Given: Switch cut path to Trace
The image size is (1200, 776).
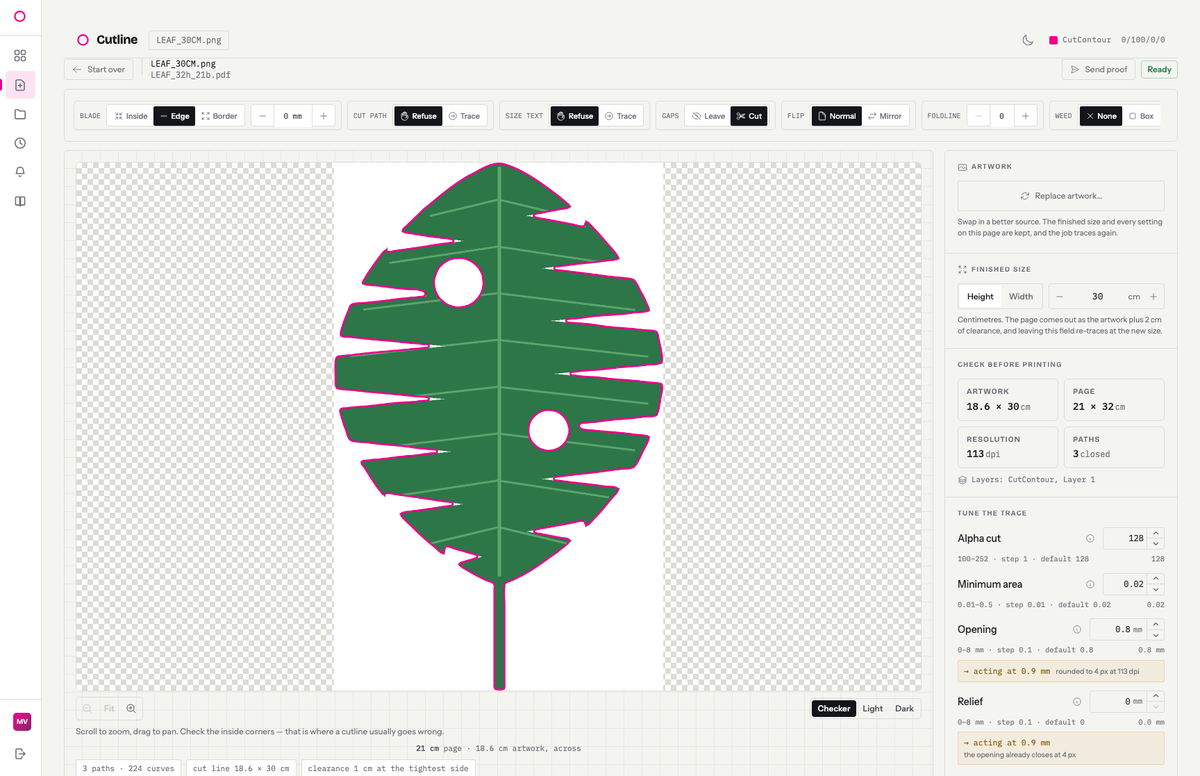Looking at the screenshot, I should click(463, 116).
